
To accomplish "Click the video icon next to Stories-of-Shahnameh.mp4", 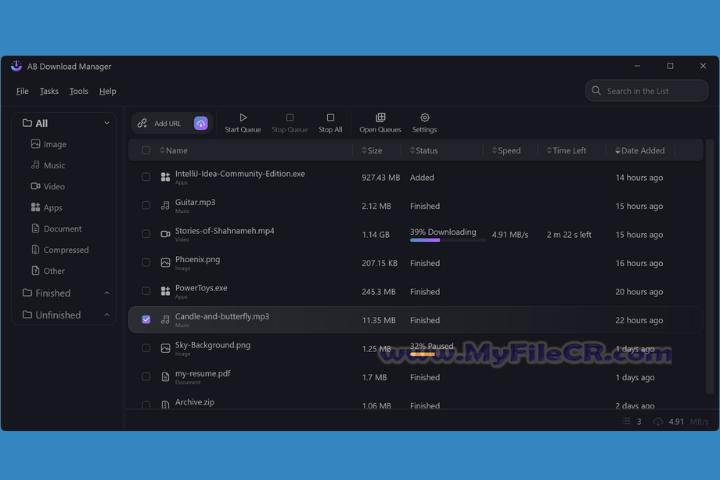I will pos(165,234).
